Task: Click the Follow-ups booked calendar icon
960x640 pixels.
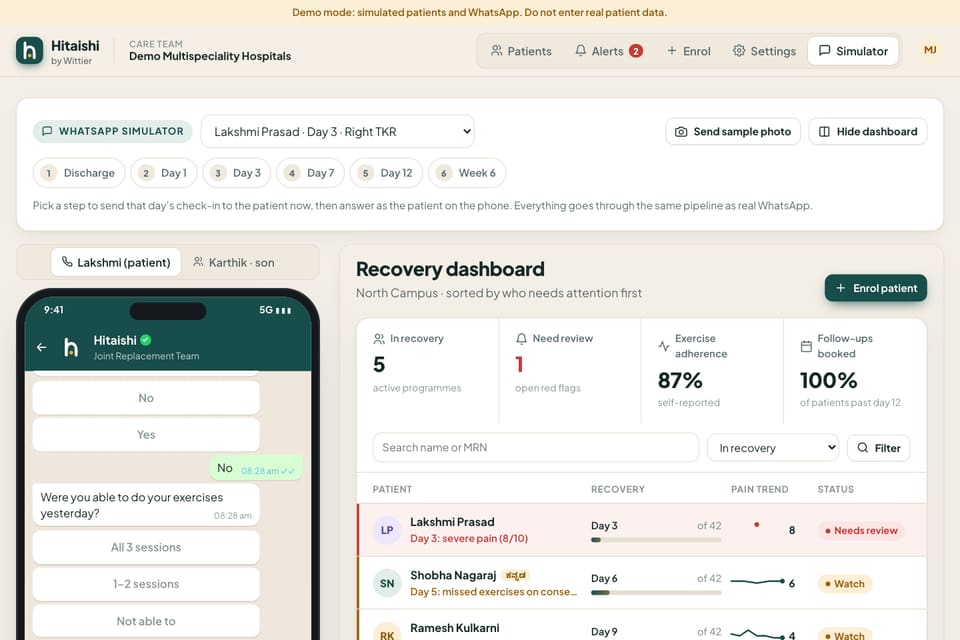Action: pos(806,346)
